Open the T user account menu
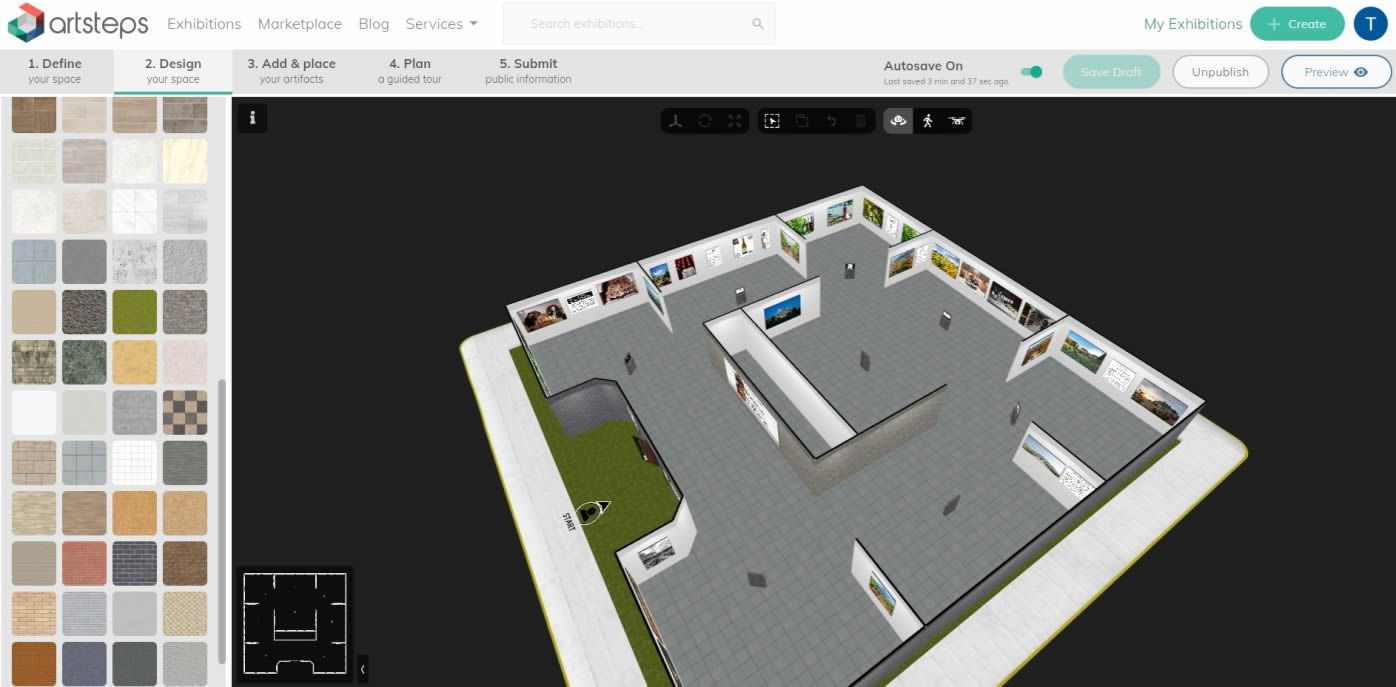The width and height of the screenshot is (1396, 687). tap(1370, 24)
